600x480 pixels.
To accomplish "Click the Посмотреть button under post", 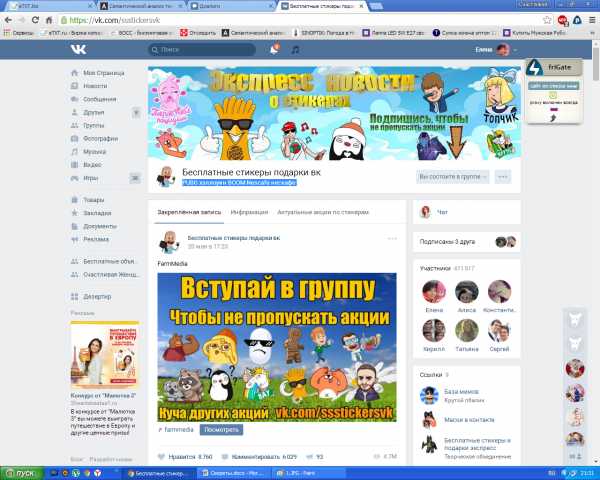I will click(221, 429).
